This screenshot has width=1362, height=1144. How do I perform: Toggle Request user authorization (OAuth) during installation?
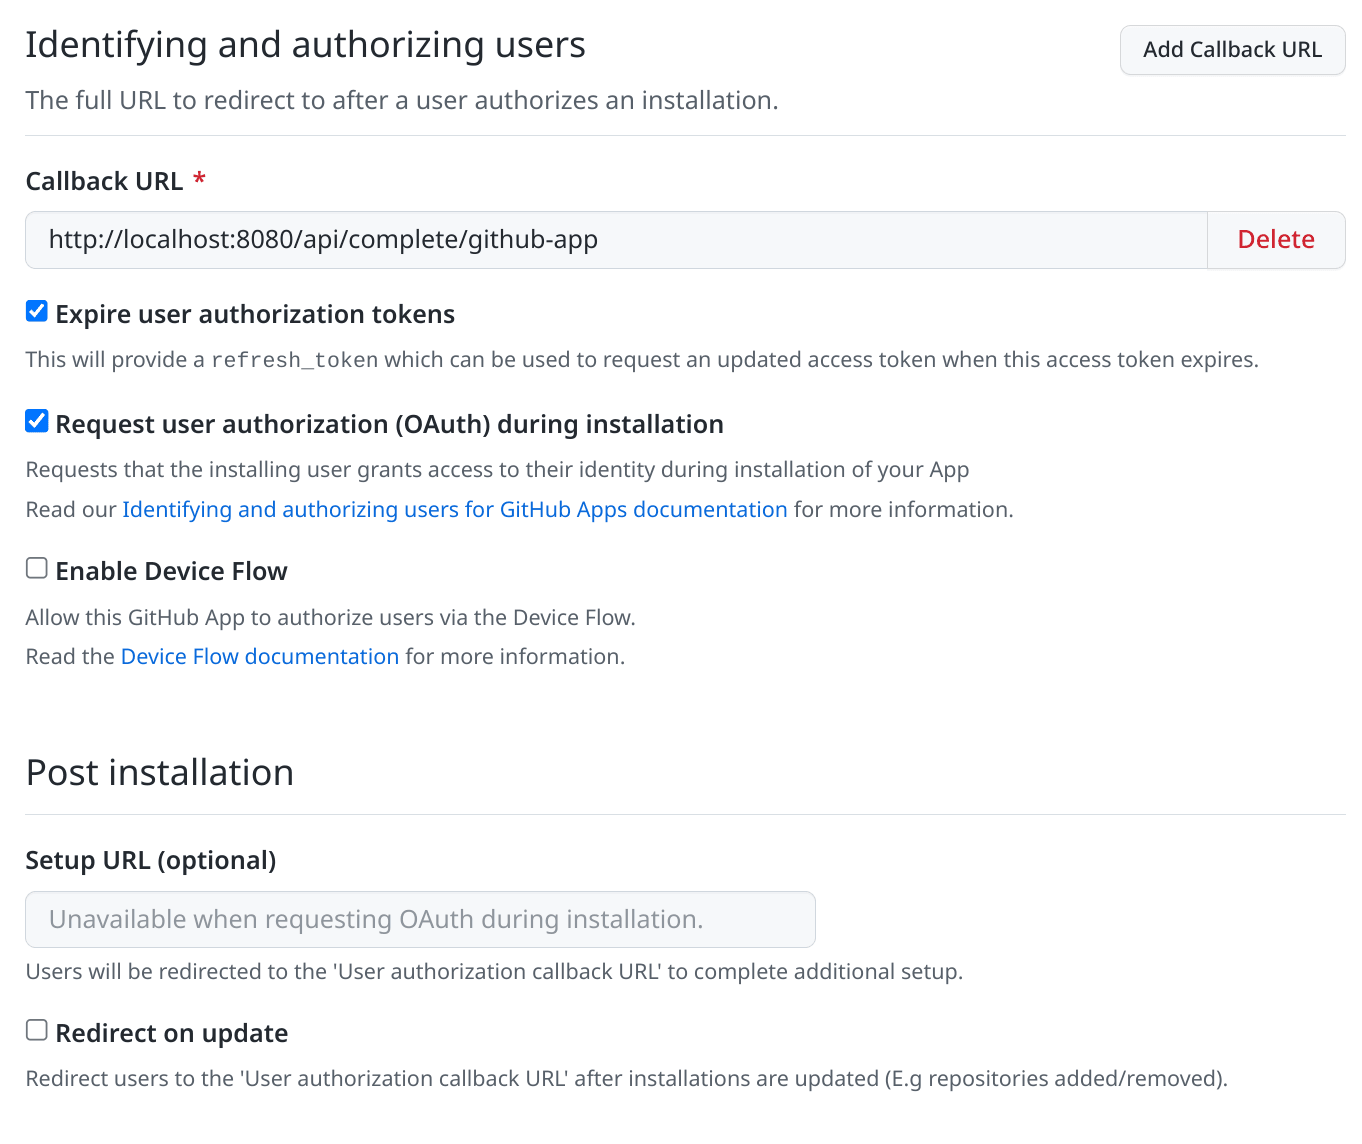click(37, 422)
